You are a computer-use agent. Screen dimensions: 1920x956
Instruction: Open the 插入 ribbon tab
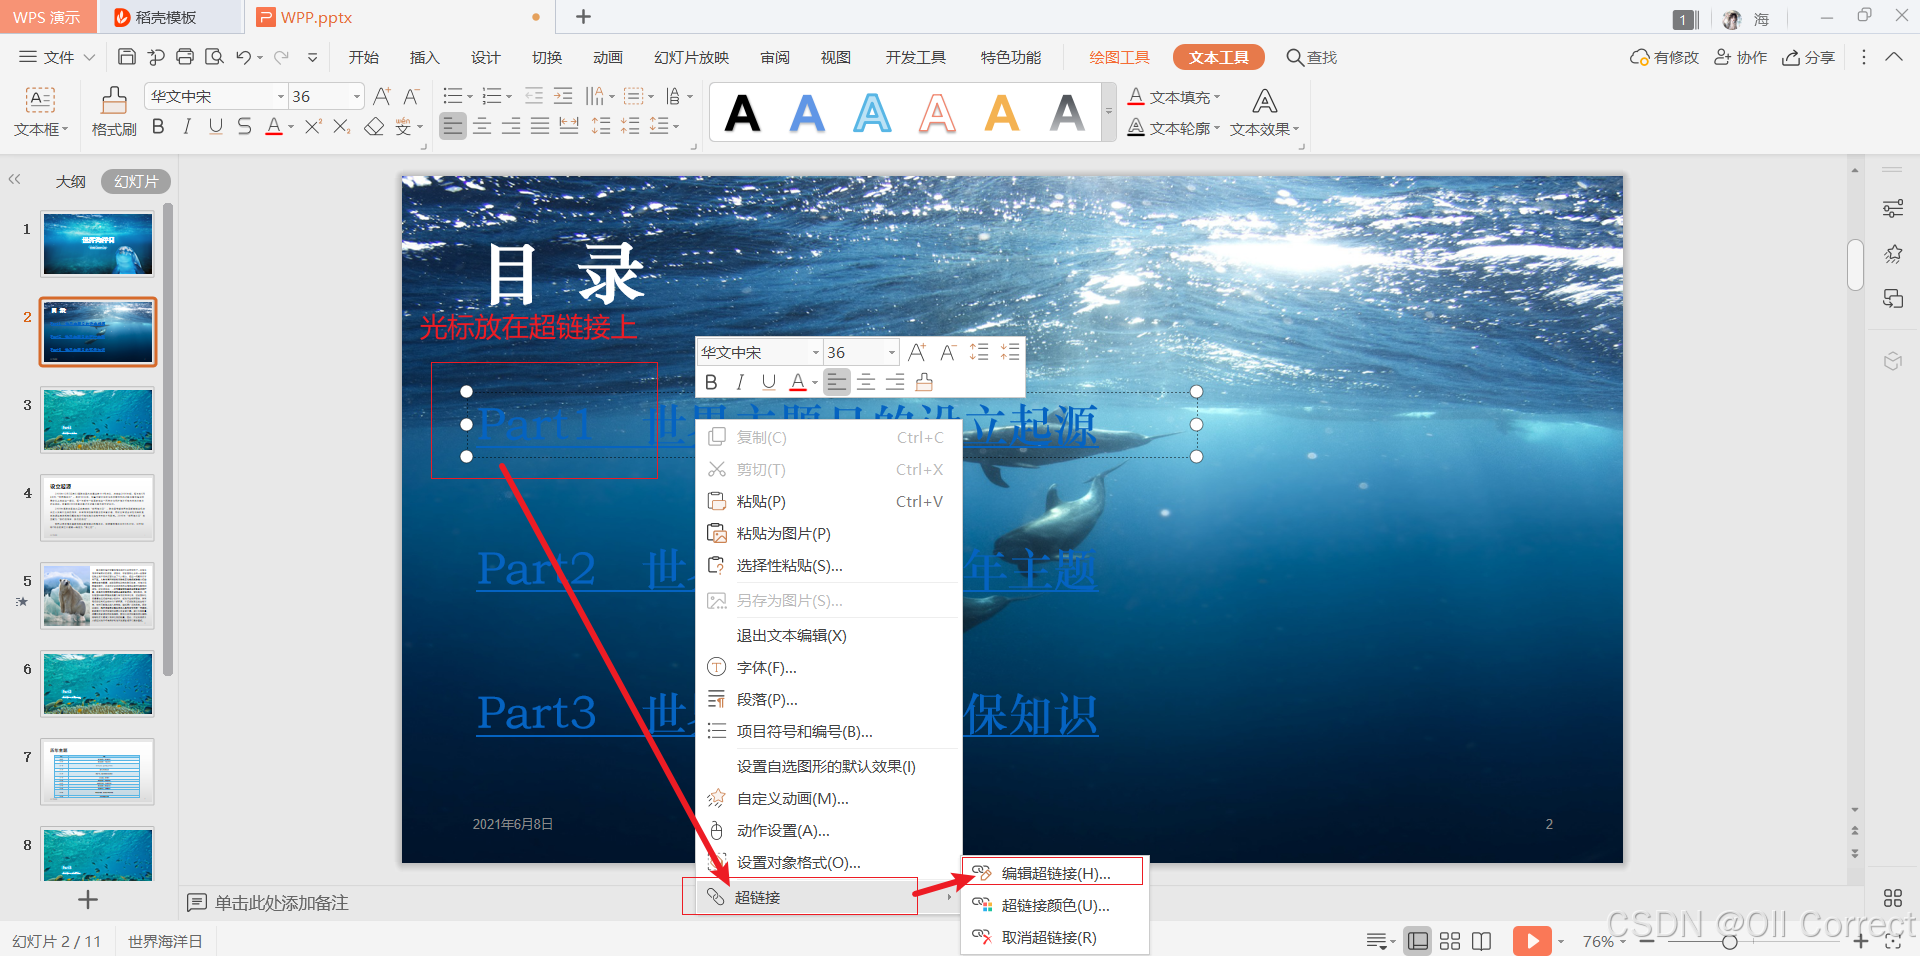[x=424, y=57]
